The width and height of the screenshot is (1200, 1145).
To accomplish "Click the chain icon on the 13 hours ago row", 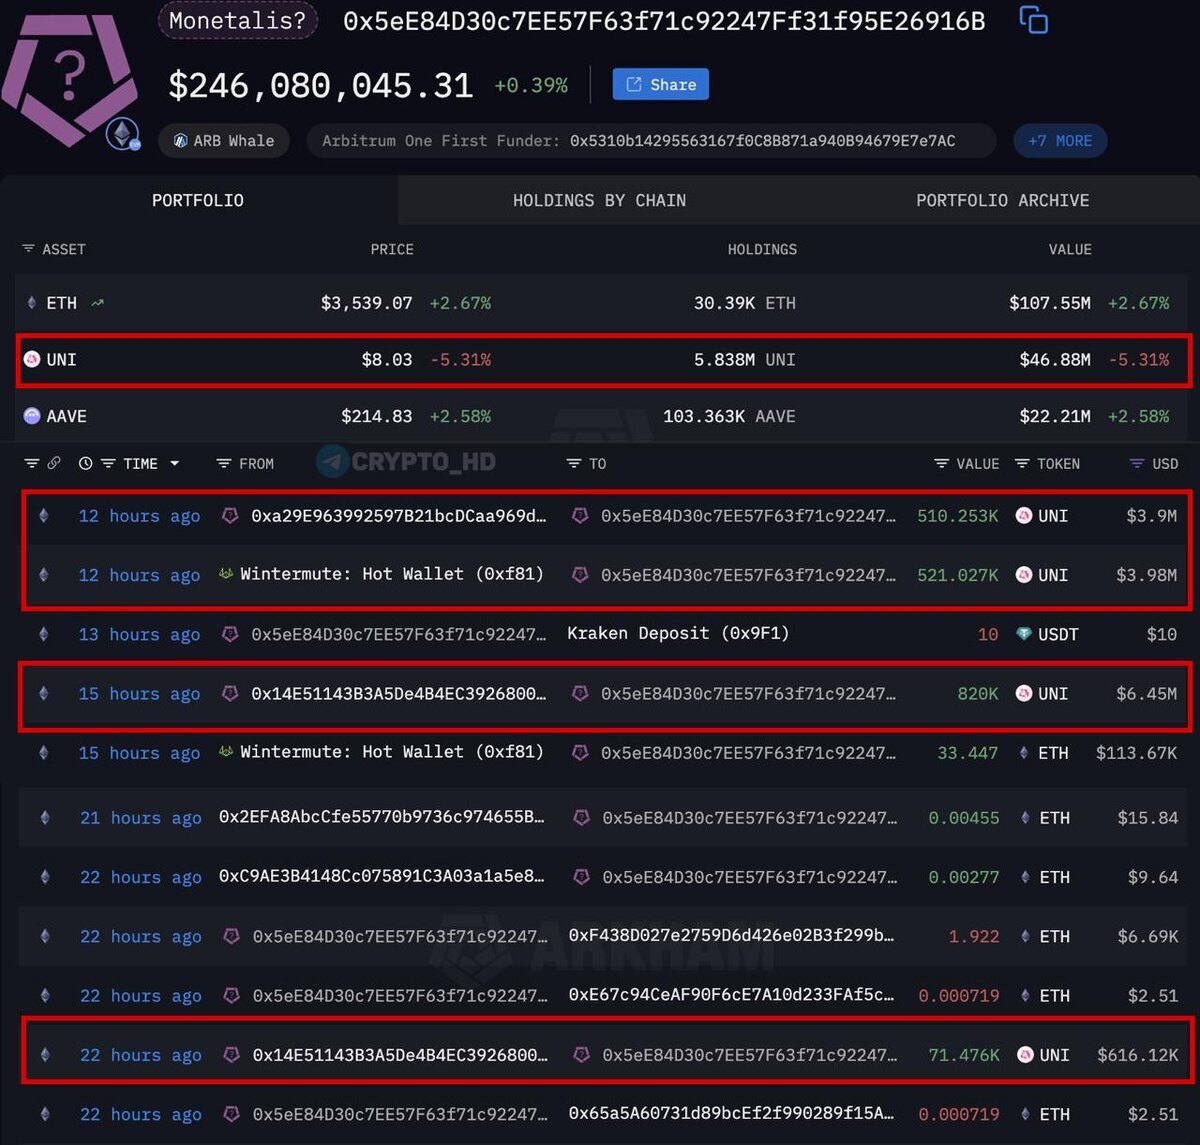I will [43, 634].
